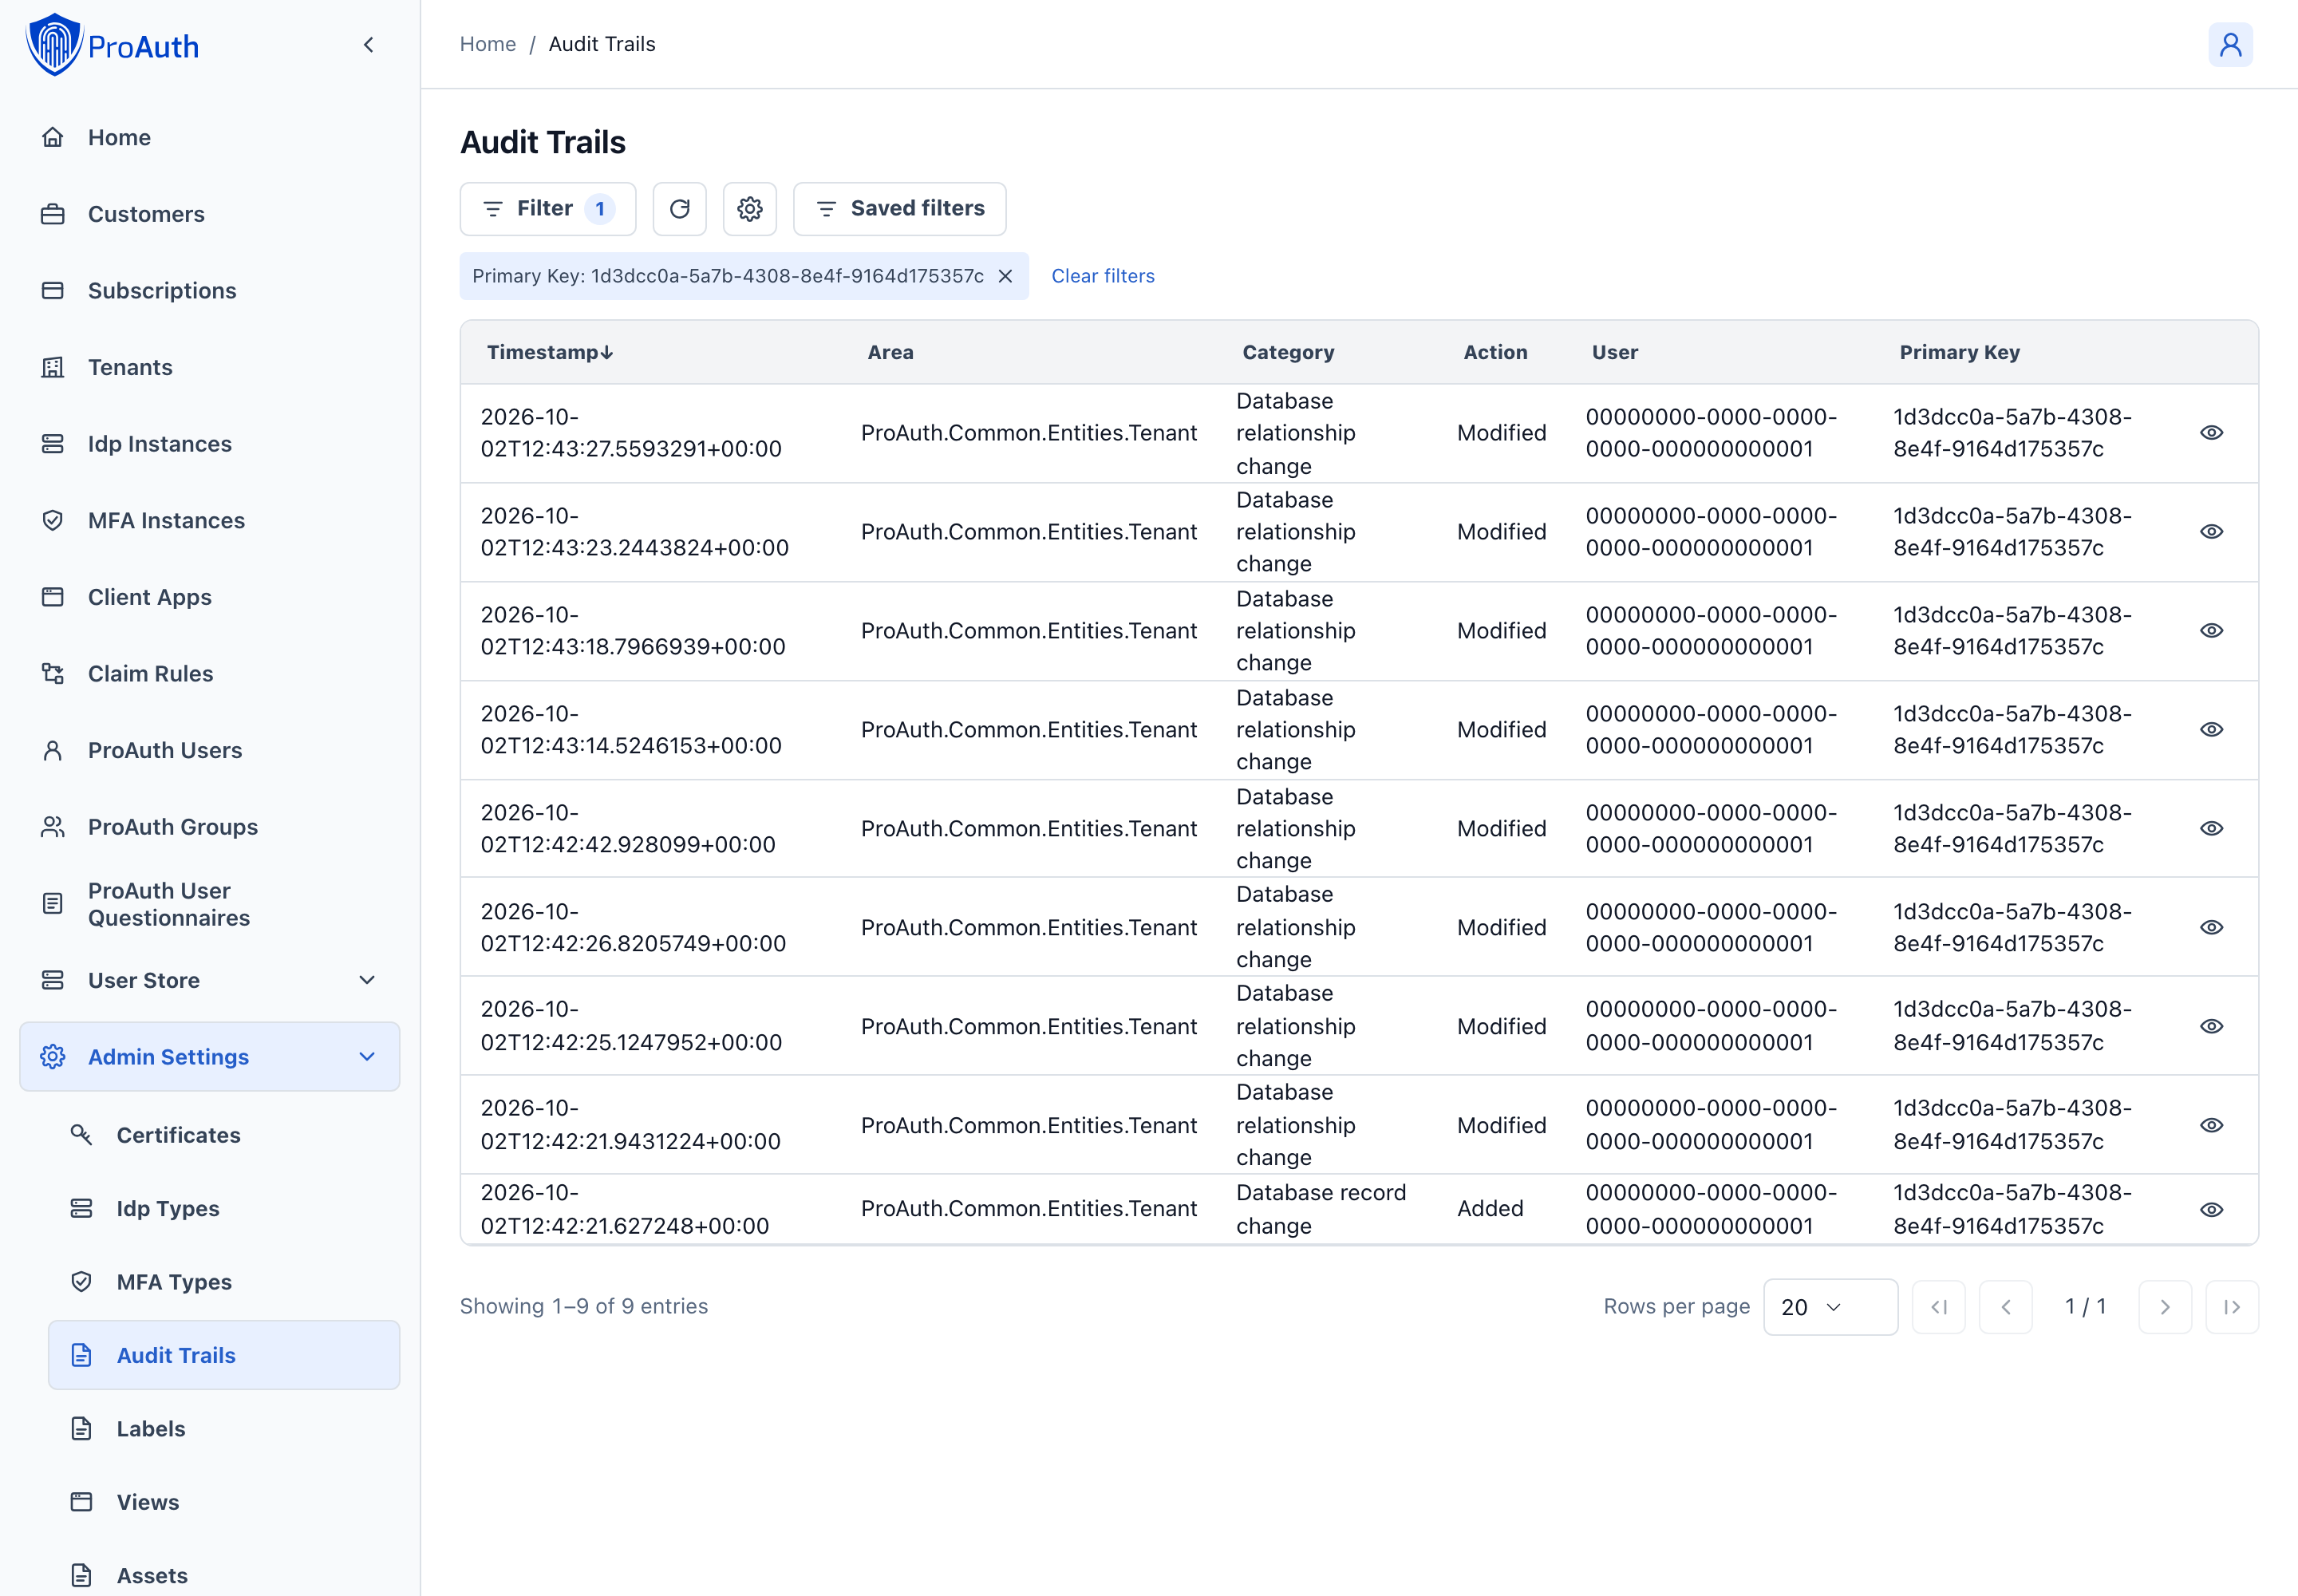View details of 12:42:21.9431224 entry
2298x1596 pixels.
2211,1126
